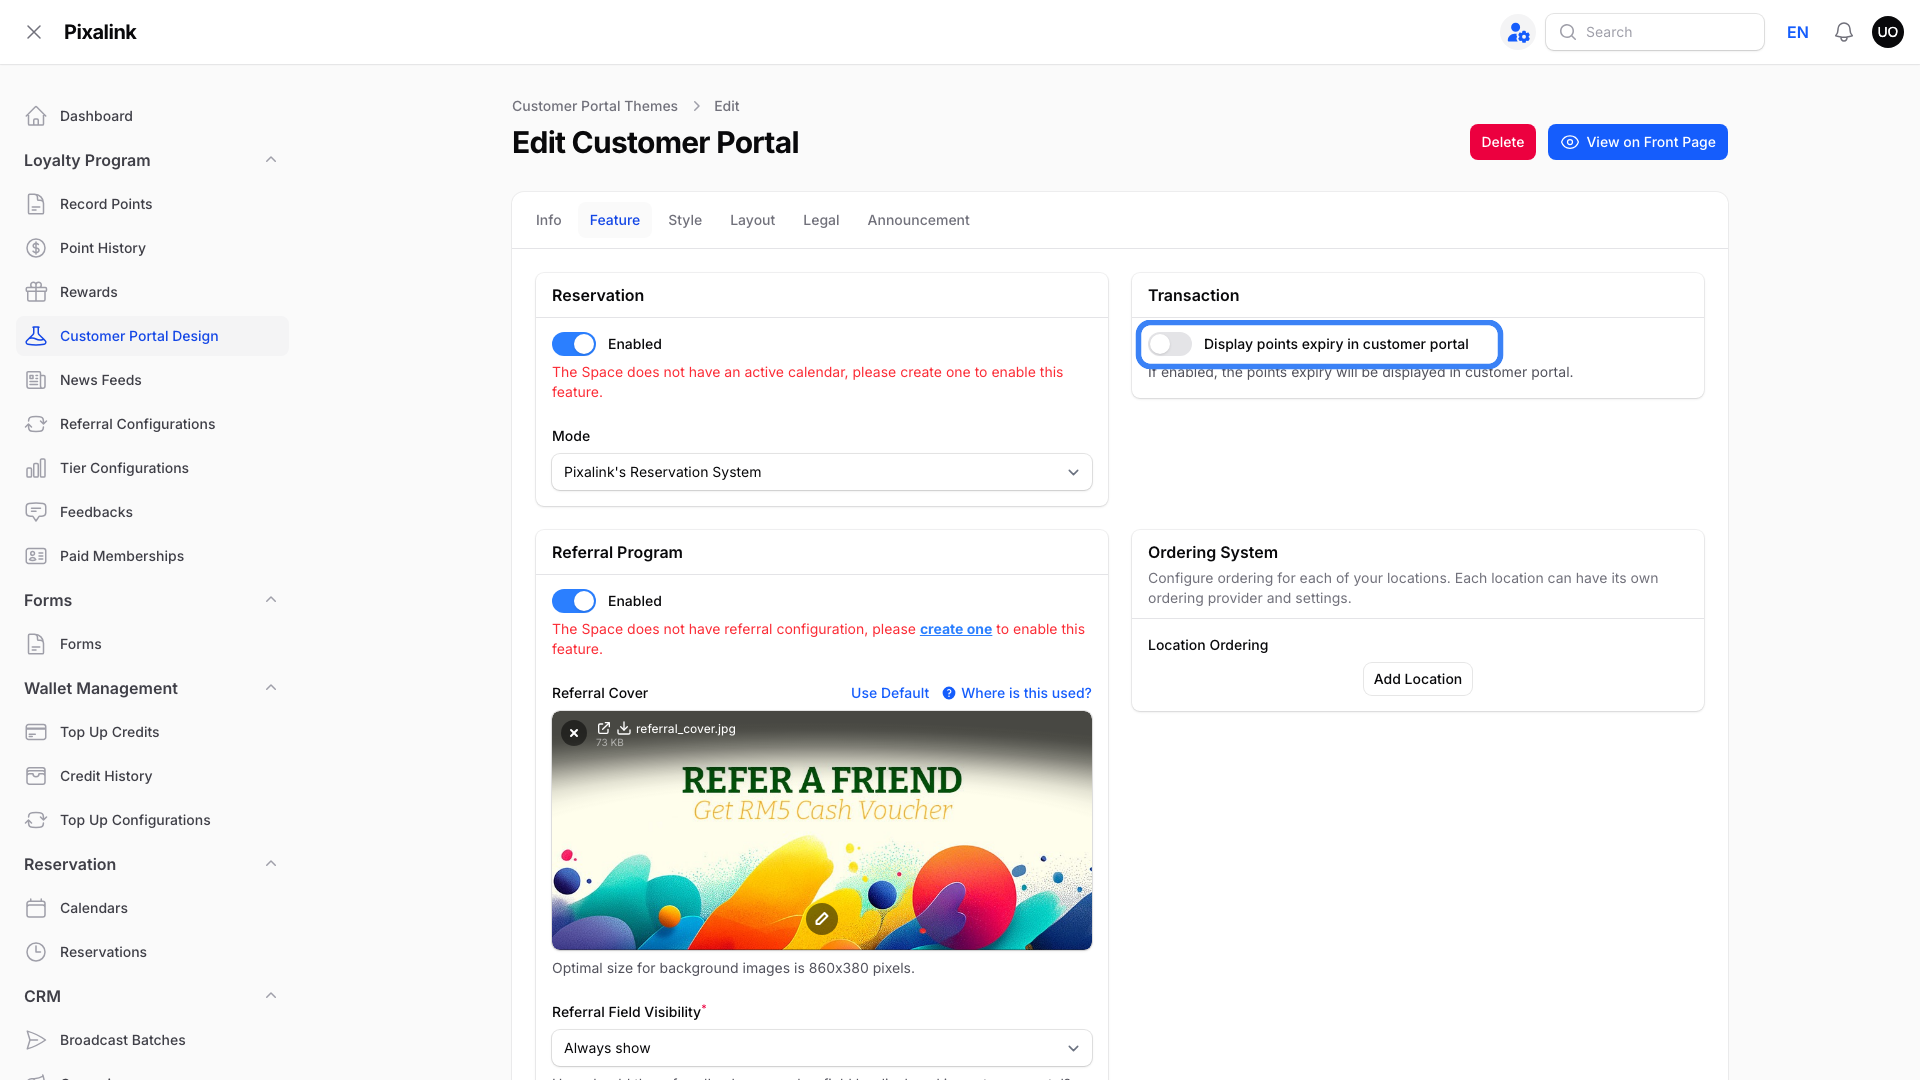Download referral_cover.jpg via download icon
The height and width of the screenshot is (1080, 1920).
click(624, 728)
